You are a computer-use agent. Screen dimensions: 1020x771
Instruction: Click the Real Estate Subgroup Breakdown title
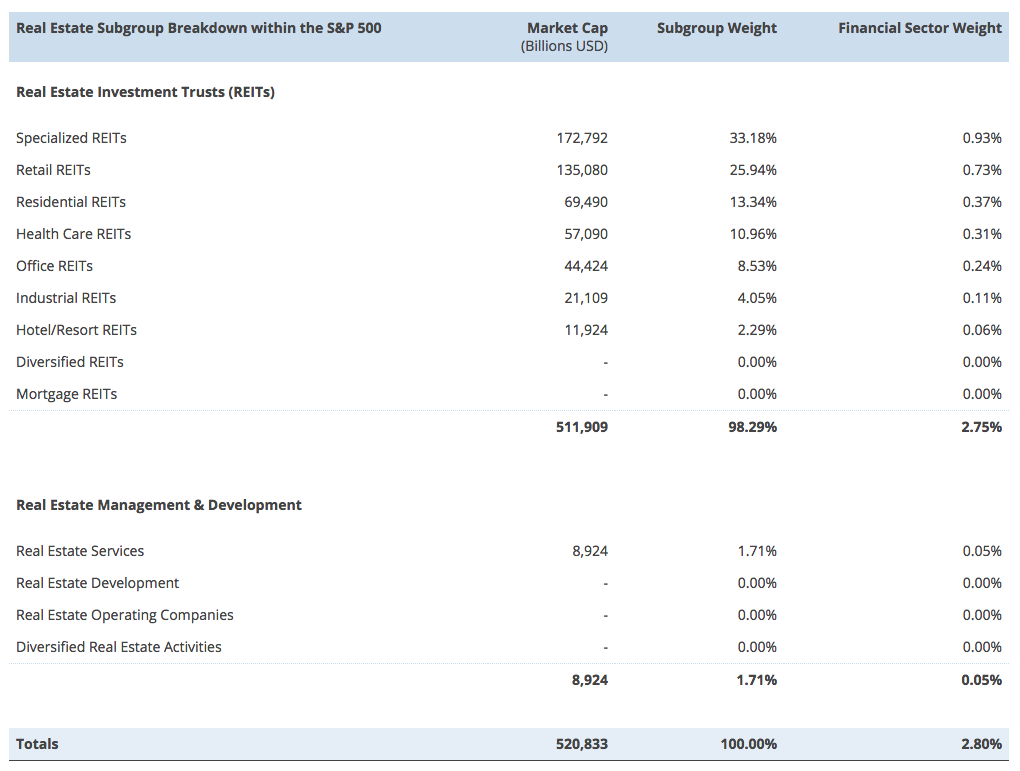(x=198, y=28)
